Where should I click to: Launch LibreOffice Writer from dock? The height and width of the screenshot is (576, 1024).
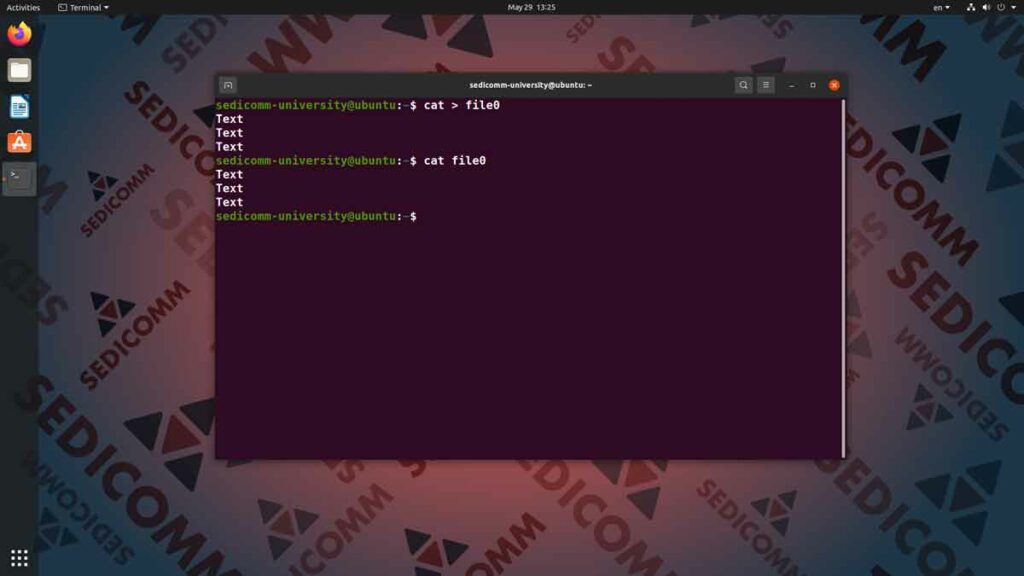19,106
